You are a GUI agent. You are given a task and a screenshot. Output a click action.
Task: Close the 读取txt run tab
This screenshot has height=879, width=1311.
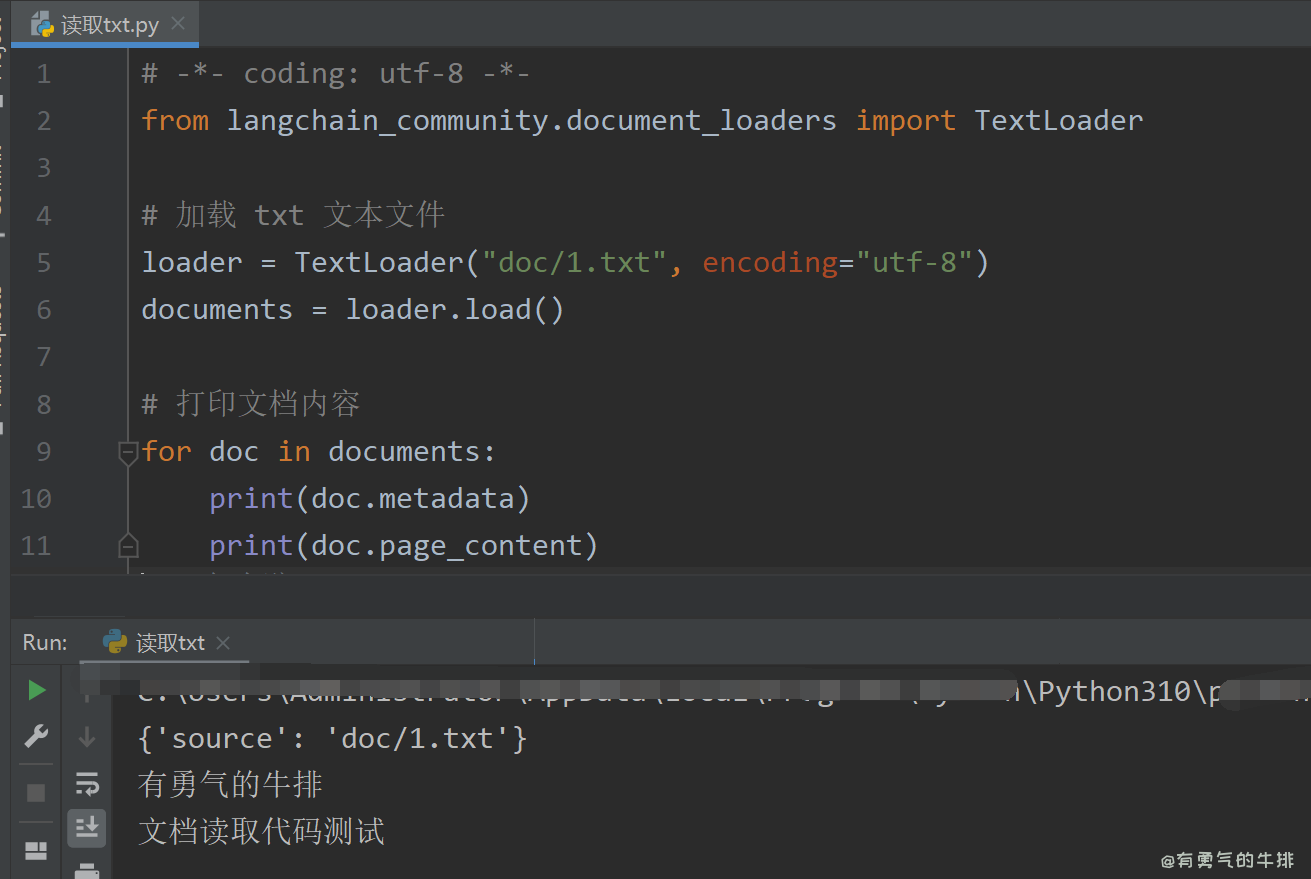point(223,643)
